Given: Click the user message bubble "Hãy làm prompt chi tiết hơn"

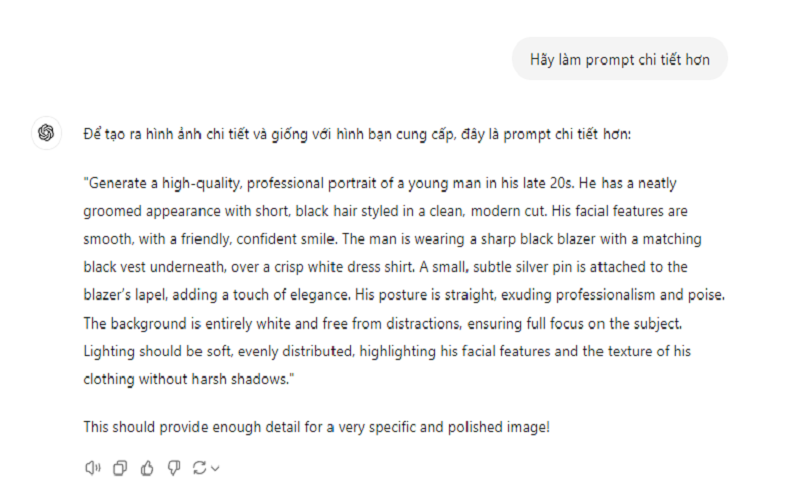Looking at the screenshot, I should 620,60.
